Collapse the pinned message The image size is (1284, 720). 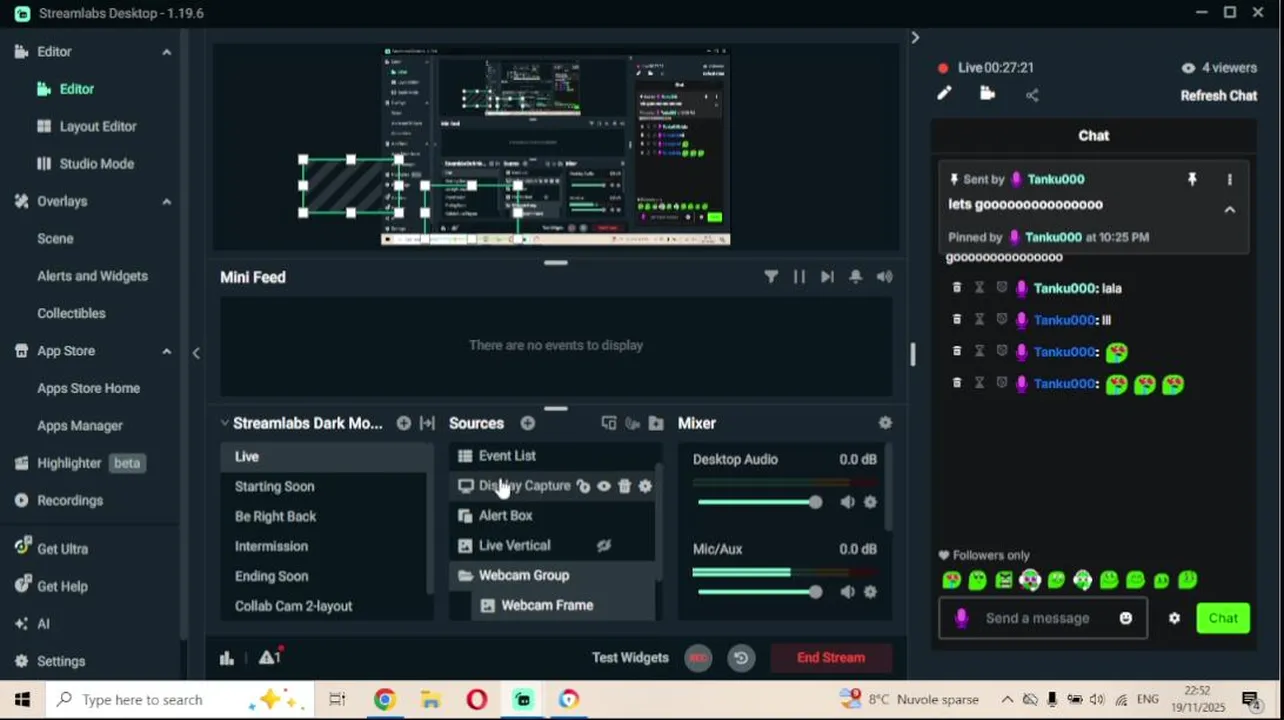[1230, 210]
